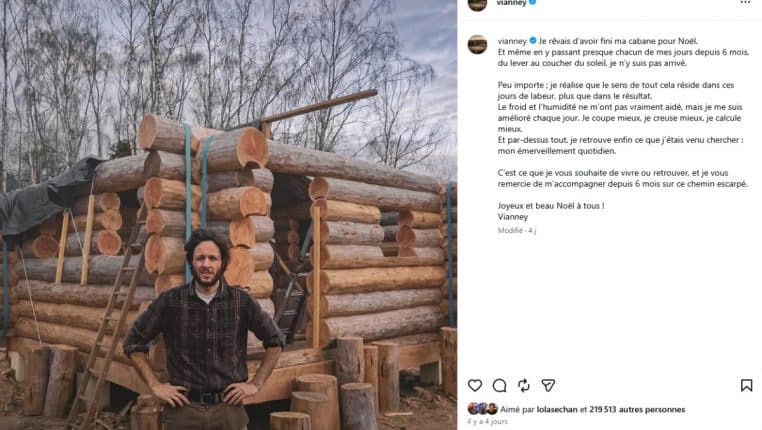
Task: Click the man standing in the photo
Action: click(205, 330)
